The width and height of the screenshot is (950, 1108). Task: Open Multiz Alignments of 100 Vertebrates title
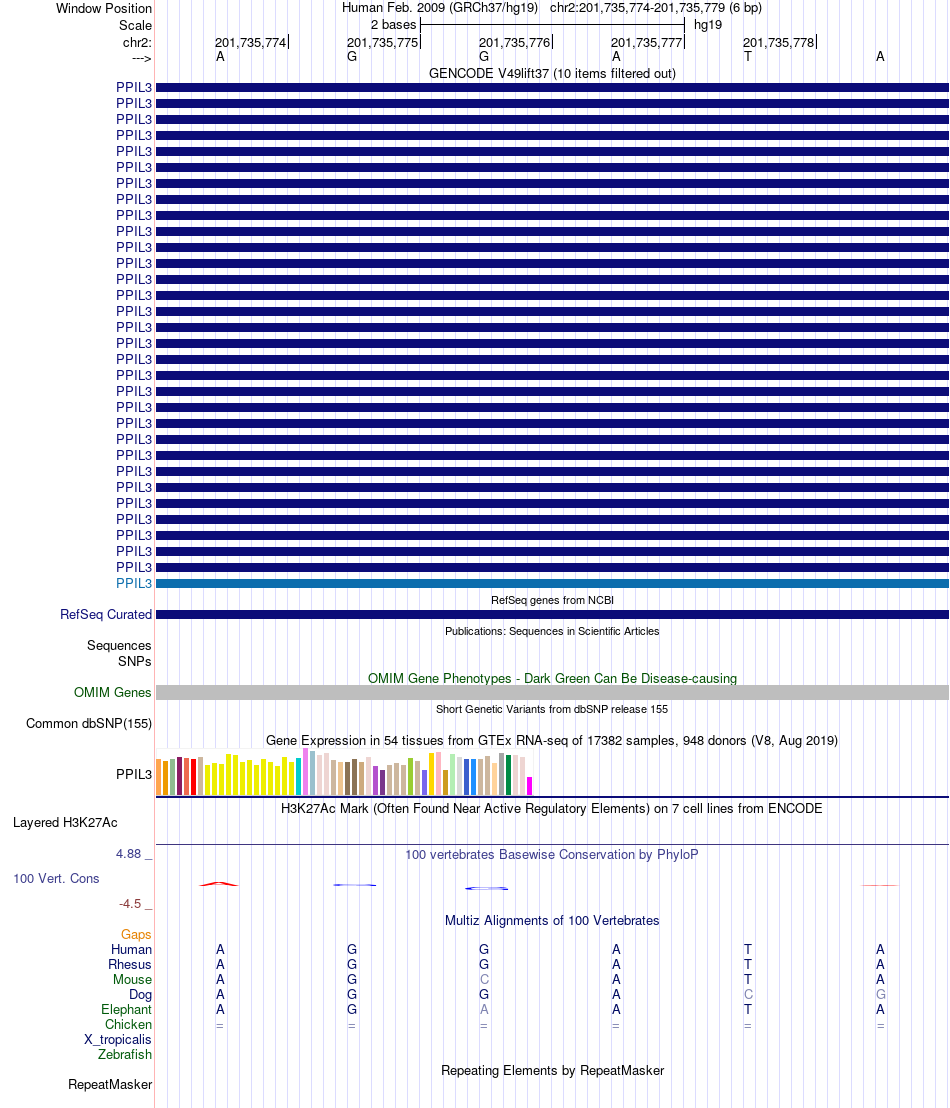[552, 921]
